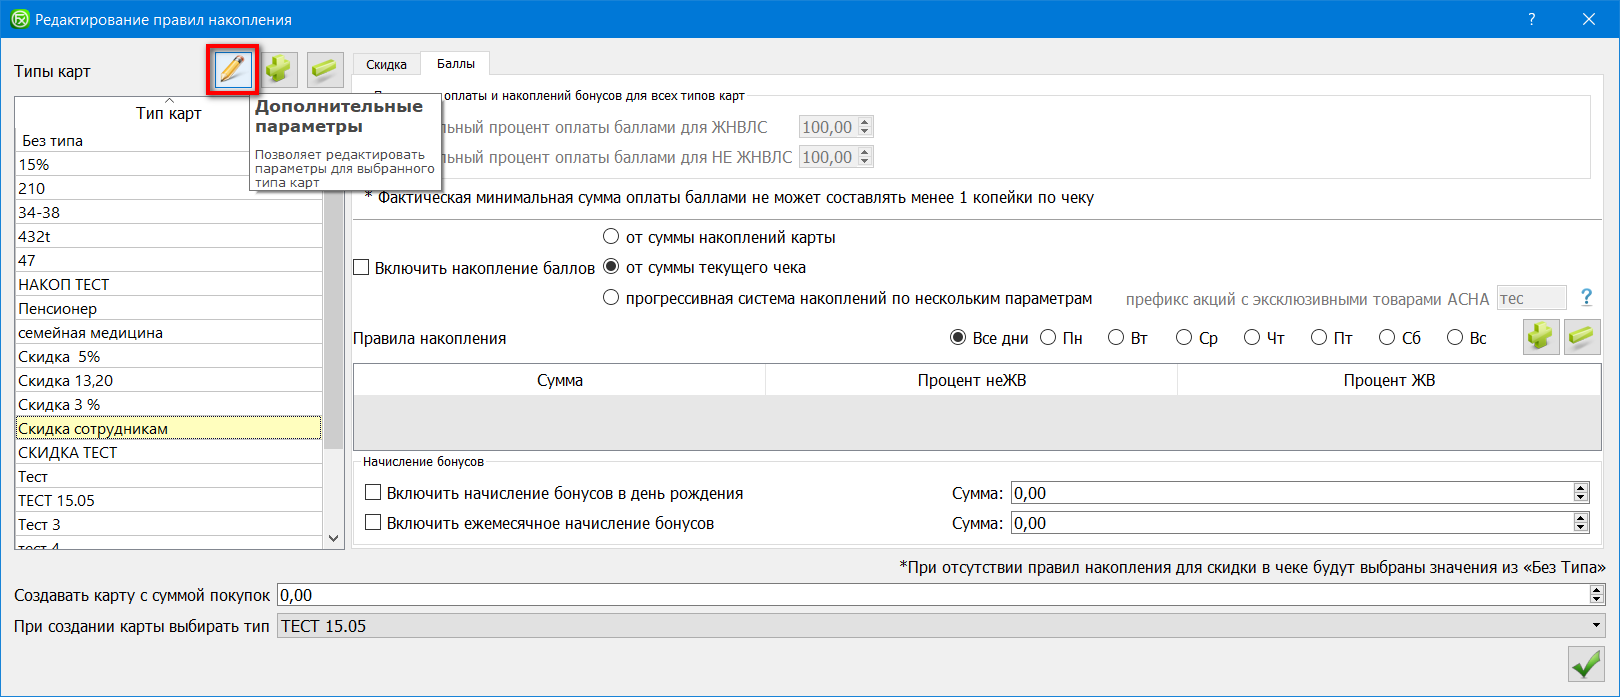This screenshot has width=1620, height=697.
Task: Switch to the 'Скидка' tab
Action: (x=386, y=64)
